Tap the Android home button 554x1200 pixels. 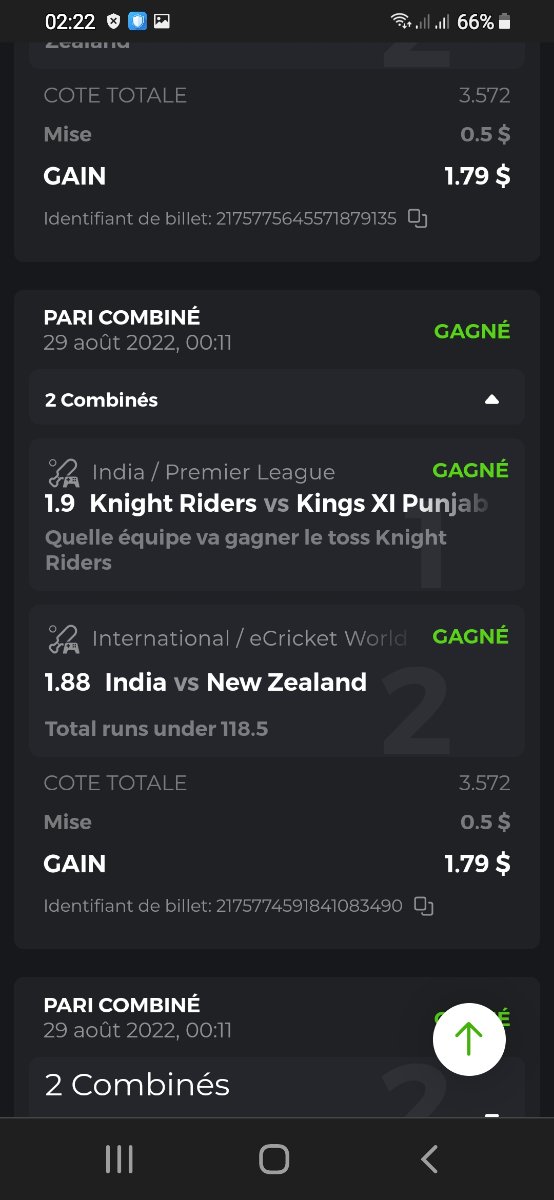[274, 1159]
